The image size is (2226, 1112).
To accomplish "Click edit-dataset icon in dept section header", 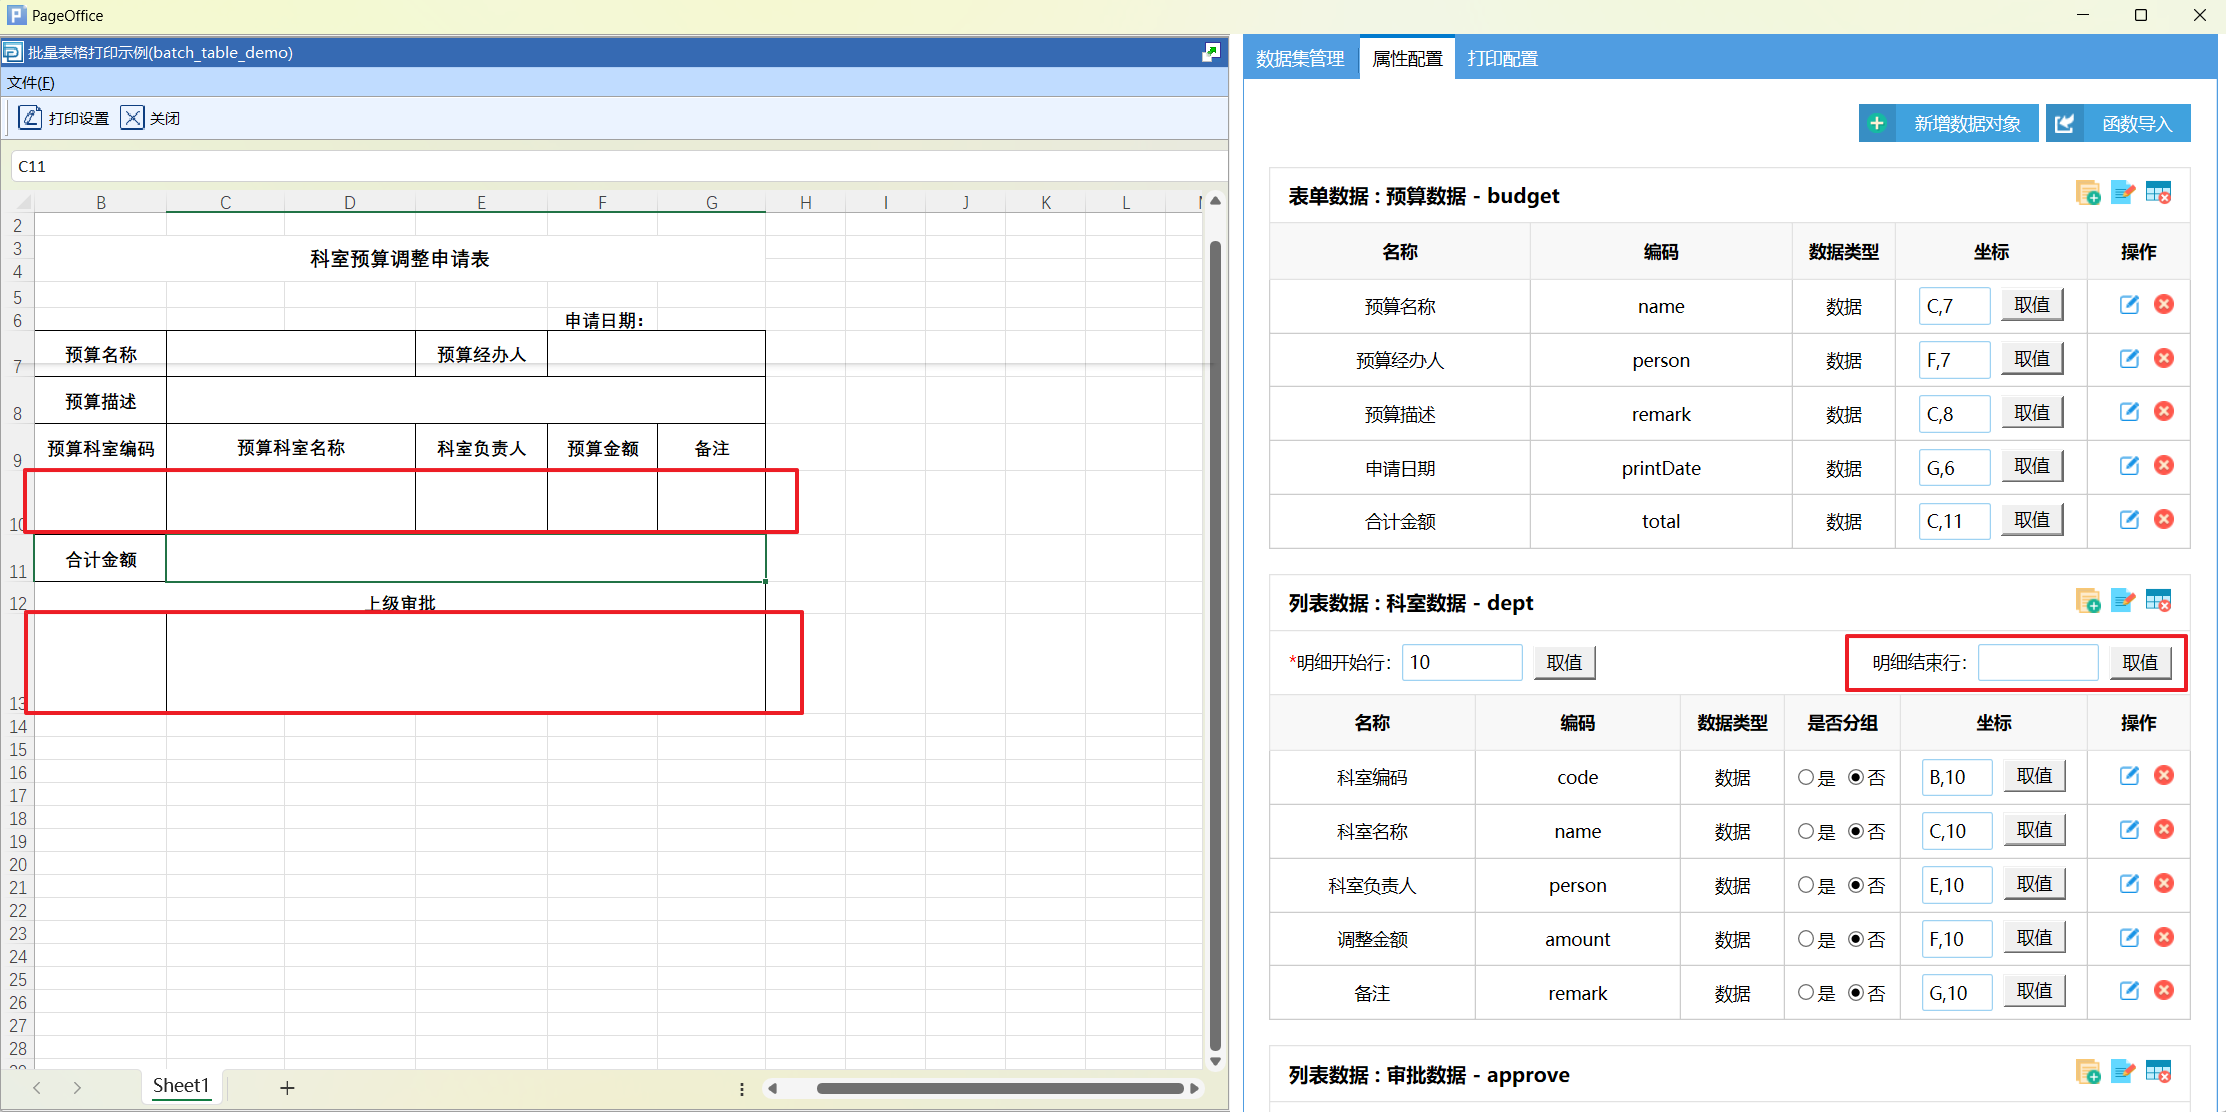I will coord(2122,600).
